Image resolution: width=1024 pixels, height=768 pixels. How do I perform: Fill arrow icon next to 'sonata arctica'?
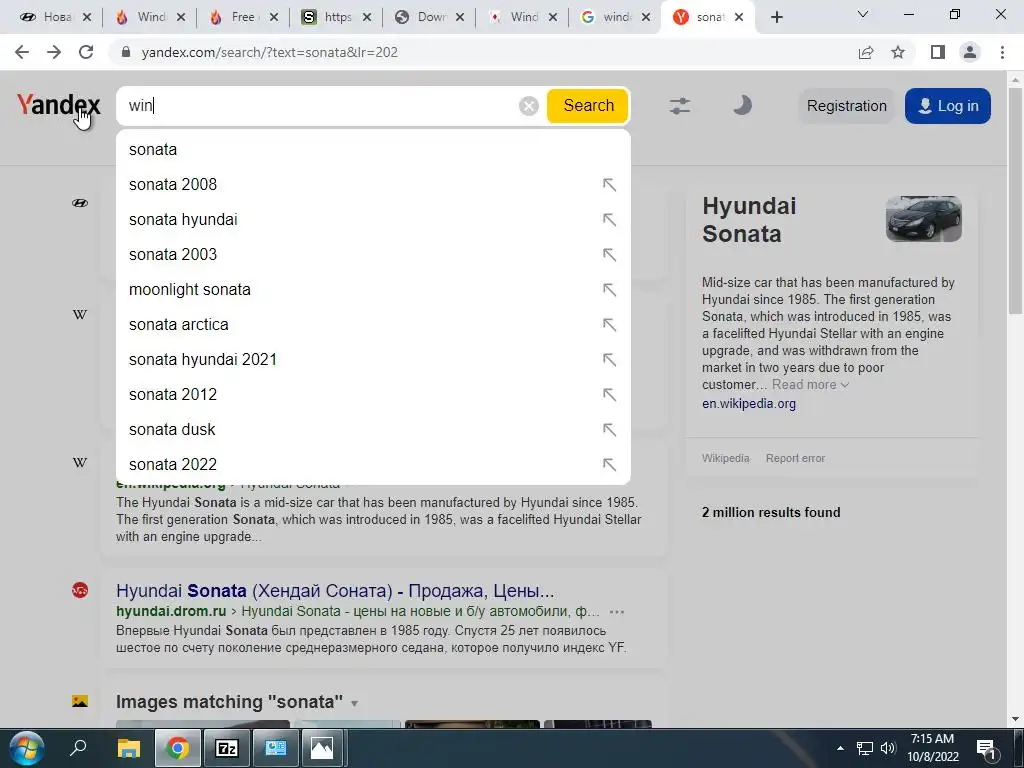coord(609,325)
